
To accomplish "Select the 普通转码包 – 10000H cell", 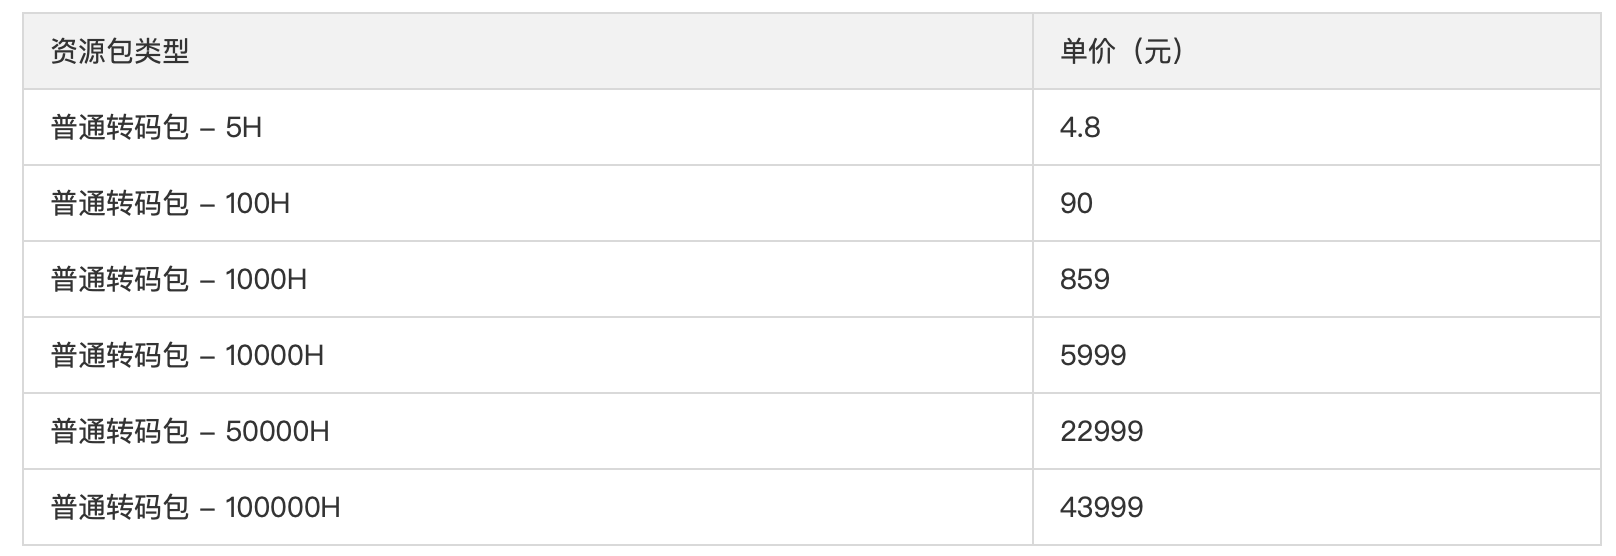I will [x=187, y=355].
